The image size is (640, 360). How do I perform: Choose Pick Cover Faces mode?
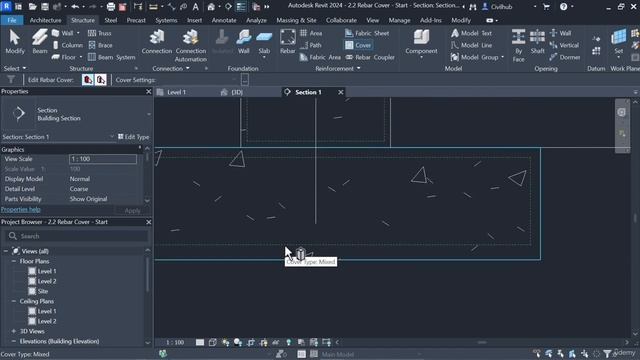pyautogui.click(x=101, y=80)
